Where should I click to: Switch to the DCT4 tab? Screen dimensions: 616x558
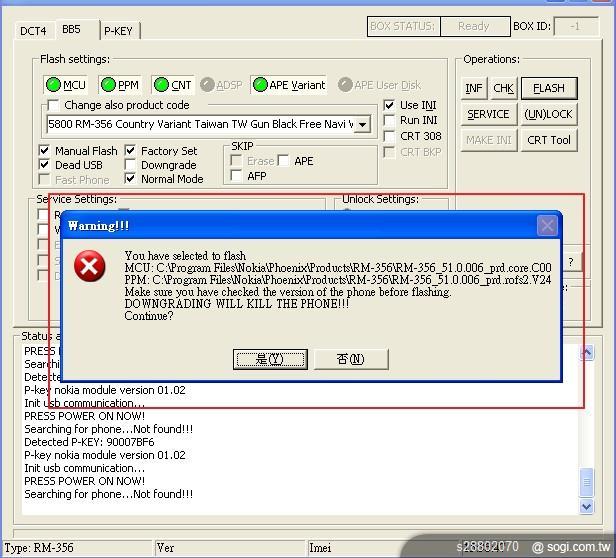click(x=34, y=31)
